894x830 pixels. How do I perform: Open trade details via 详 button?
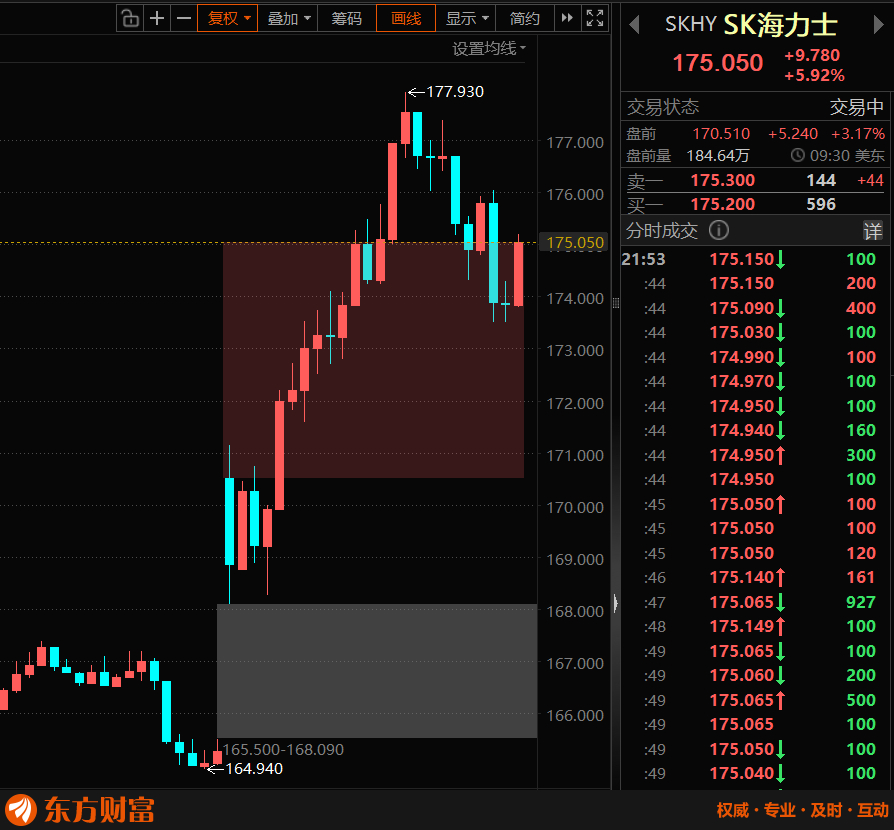tap(872, 231)
